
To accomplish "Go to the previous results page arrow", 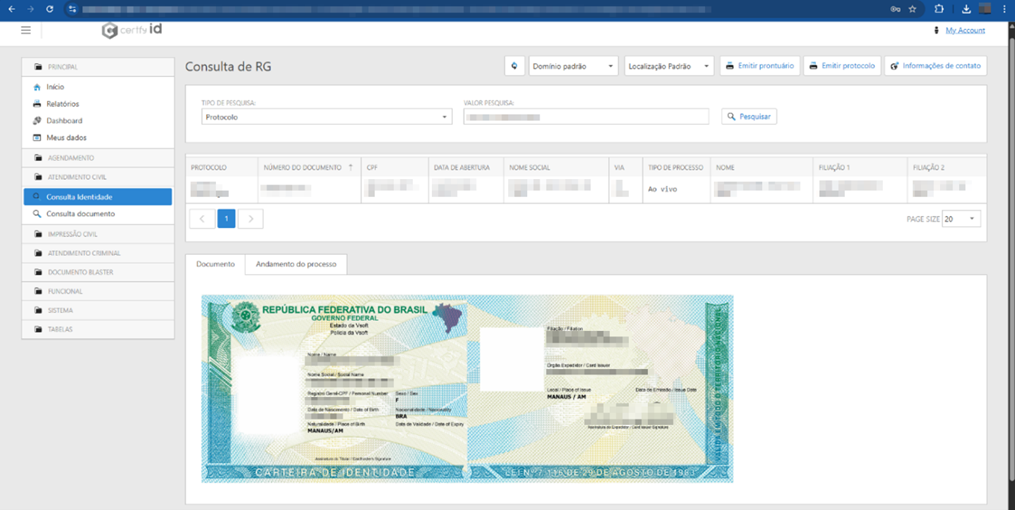I will click(202, 219).
